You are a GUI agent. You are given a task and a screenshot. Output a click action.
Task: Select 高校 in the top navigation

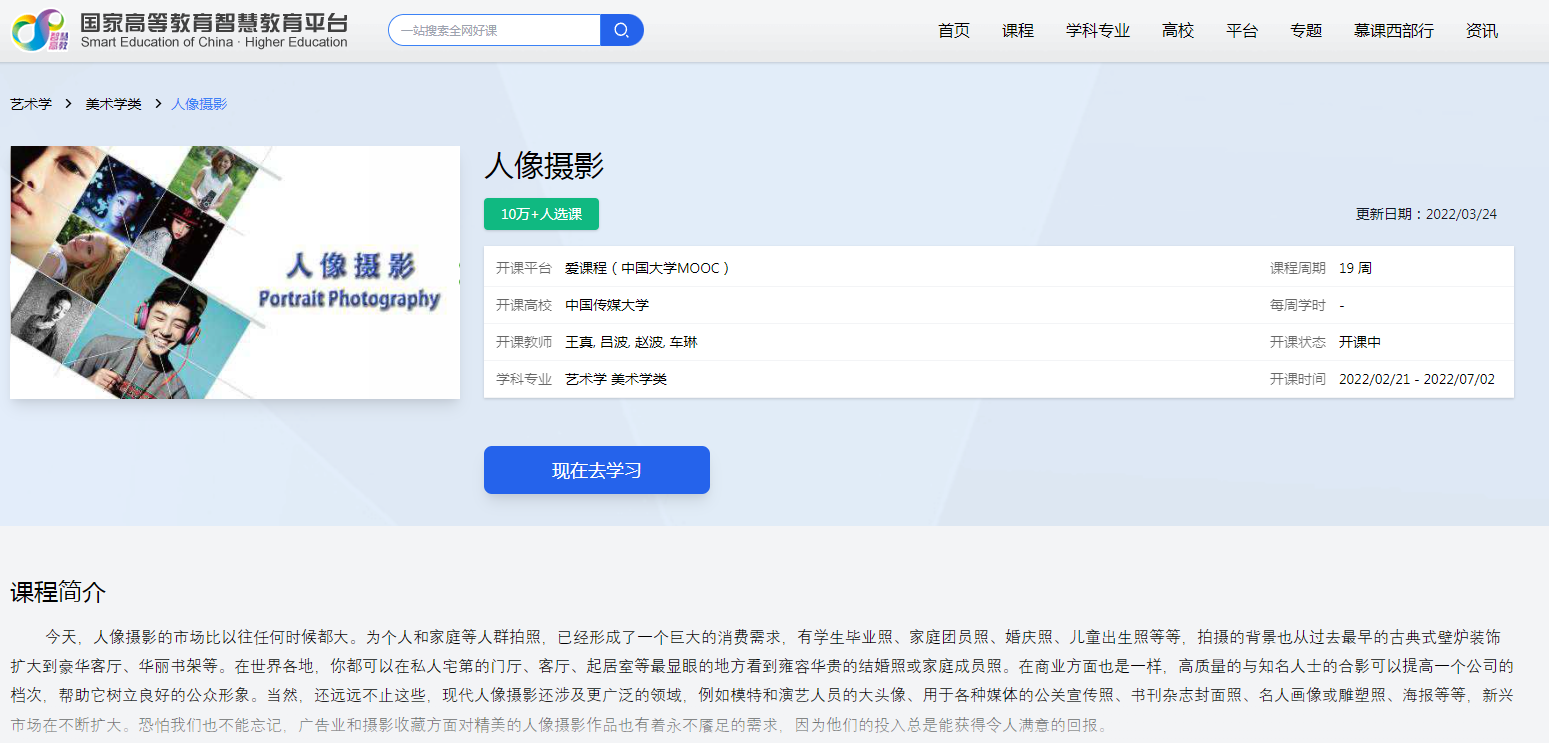(x=1177, y=31)
